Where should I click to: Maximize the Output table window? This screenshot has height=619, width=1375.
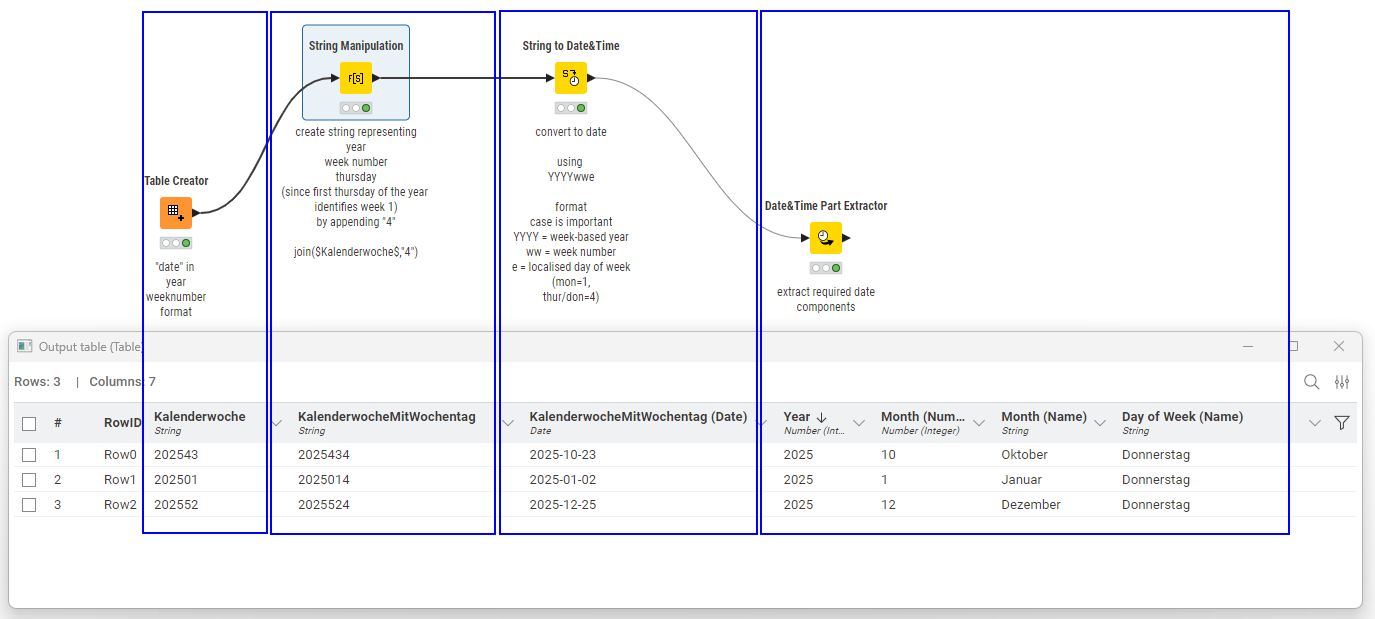tap(1293, 346)
